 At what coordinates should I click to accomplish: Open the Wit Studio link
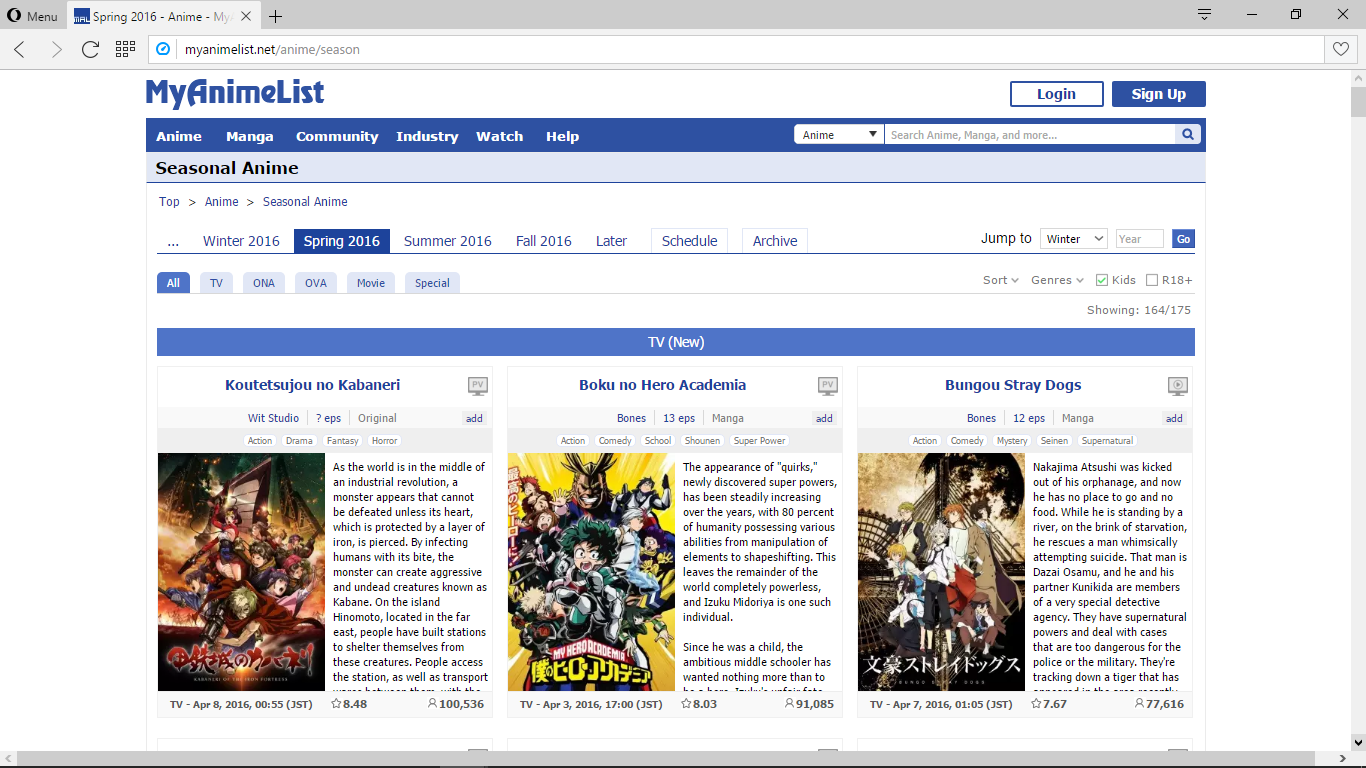click(273, 418)
